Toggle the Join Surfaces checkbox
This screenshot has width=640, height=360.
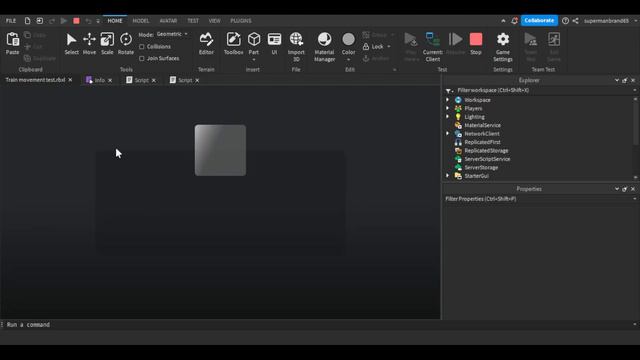pyautogui.click(x=142, y=58)
